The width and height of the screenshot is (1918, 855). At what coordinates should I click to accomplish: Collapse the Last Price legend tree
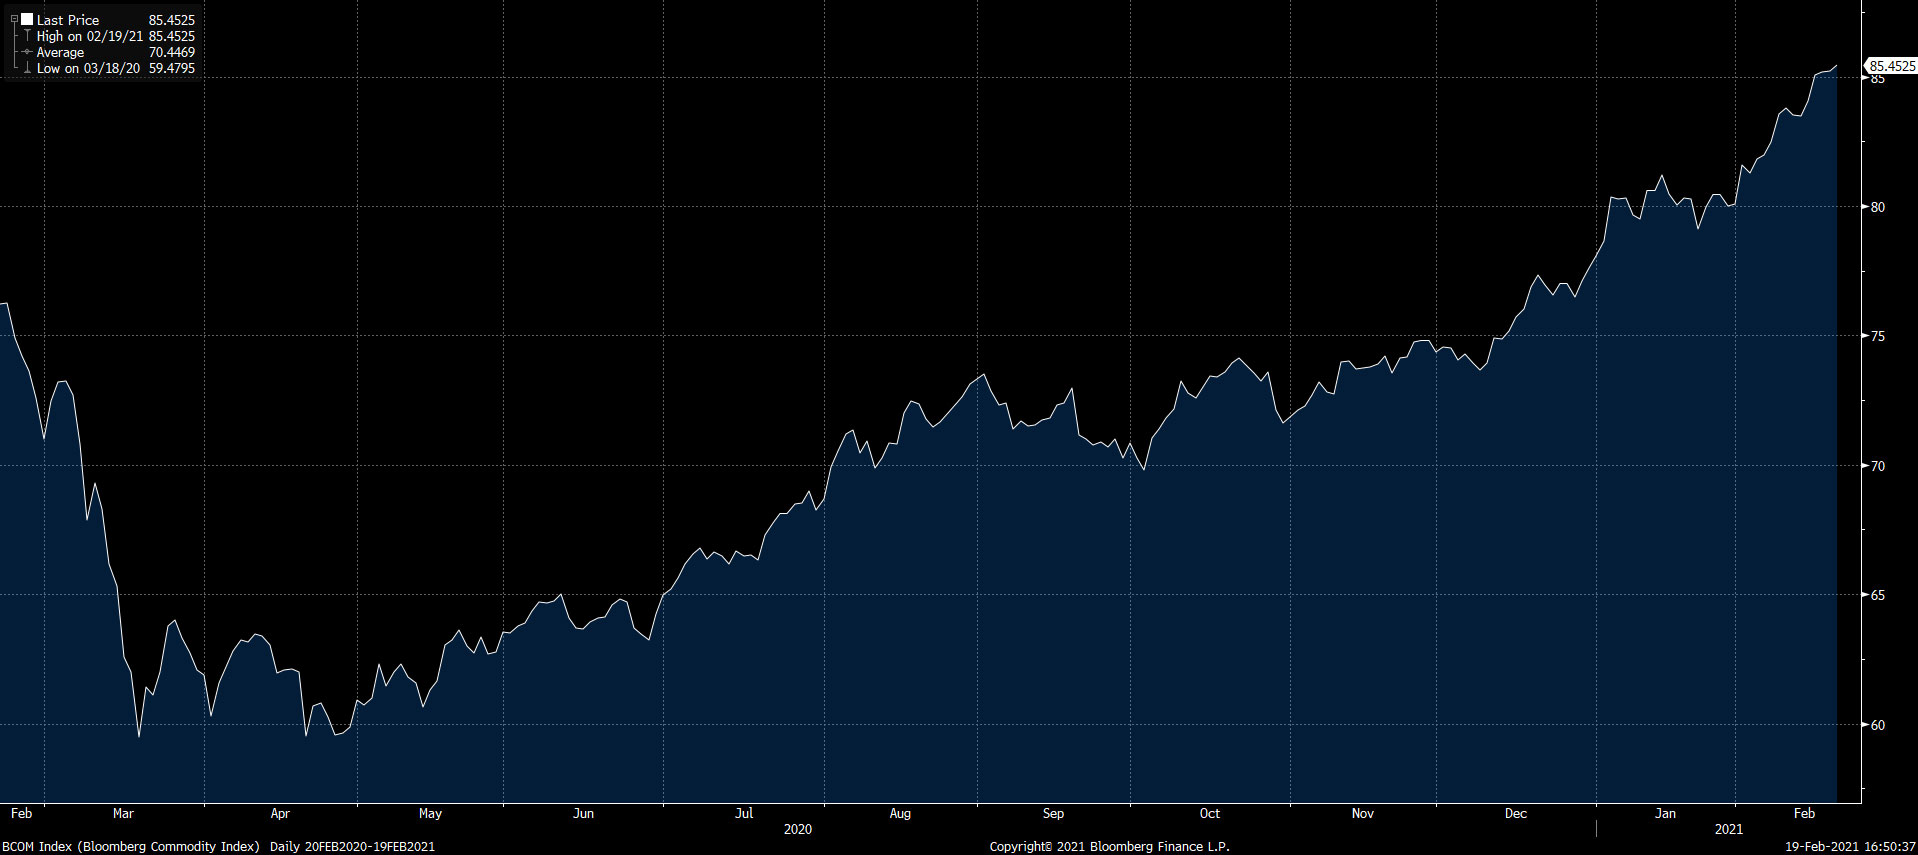coord(14,19)
